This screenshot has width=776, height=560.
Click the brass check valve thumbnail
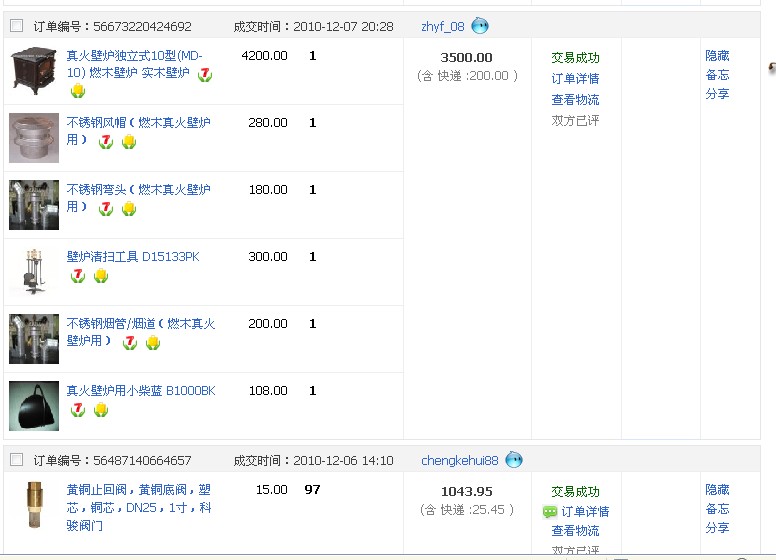coord(34,505)
